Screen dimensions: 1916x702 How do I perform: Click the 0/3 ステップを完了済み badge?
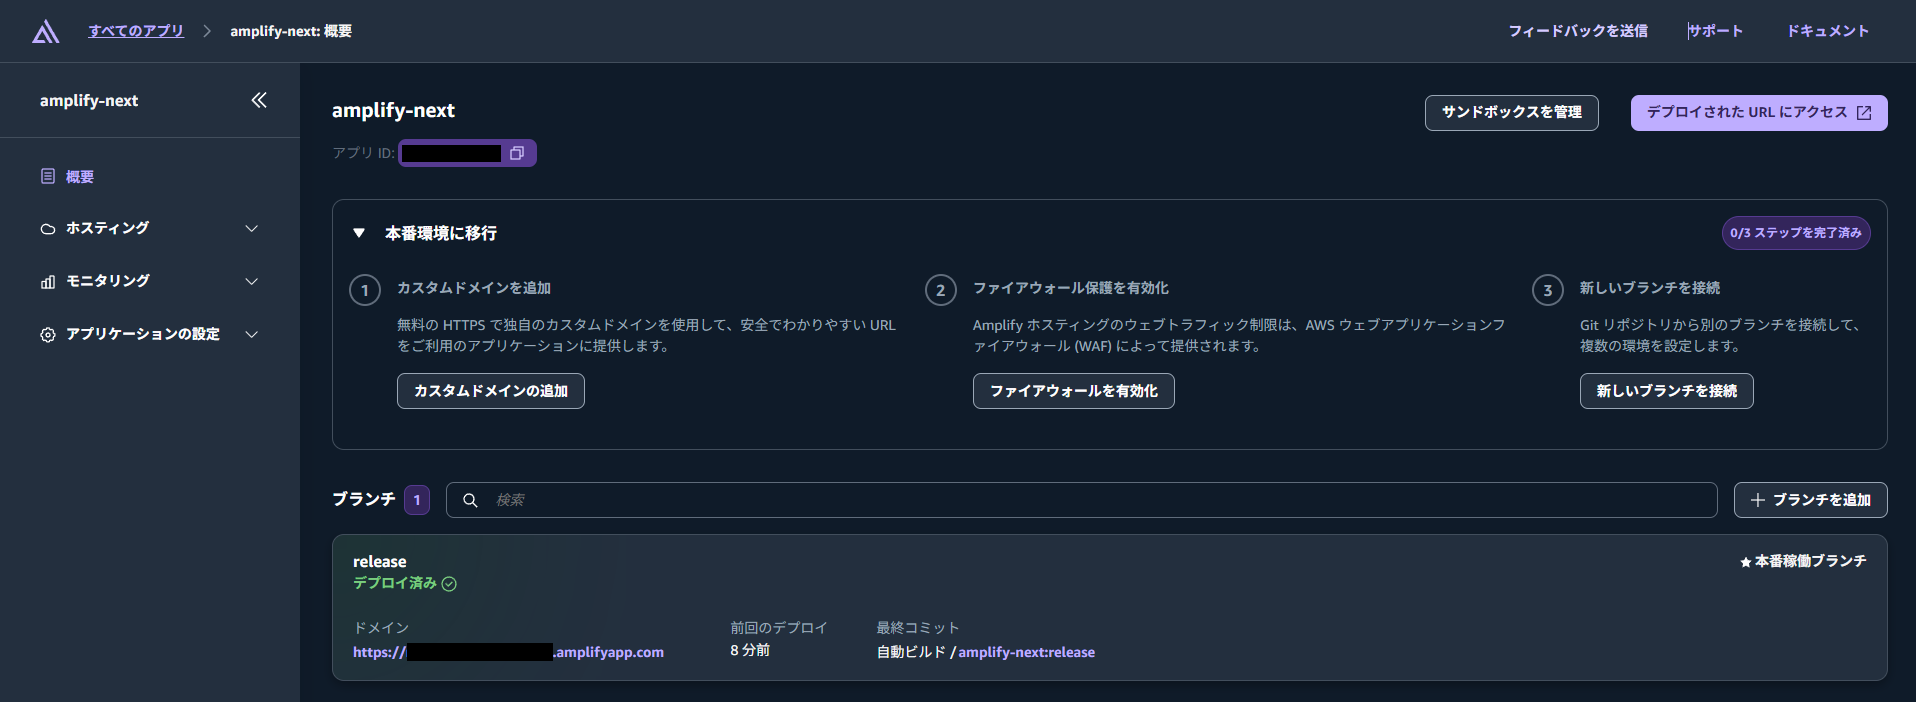coord(1796,233)
